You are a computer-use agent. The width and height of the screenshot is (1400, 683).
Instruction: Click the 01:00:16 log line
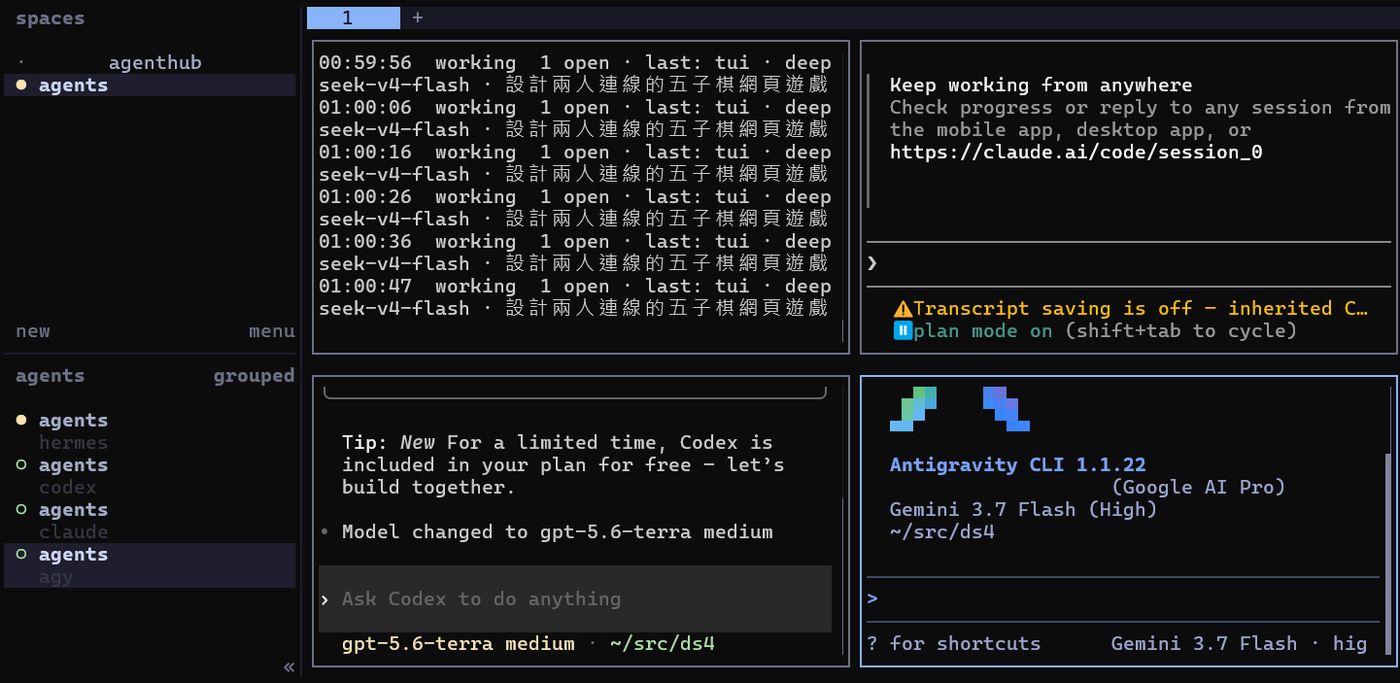(x=575, y=163)
